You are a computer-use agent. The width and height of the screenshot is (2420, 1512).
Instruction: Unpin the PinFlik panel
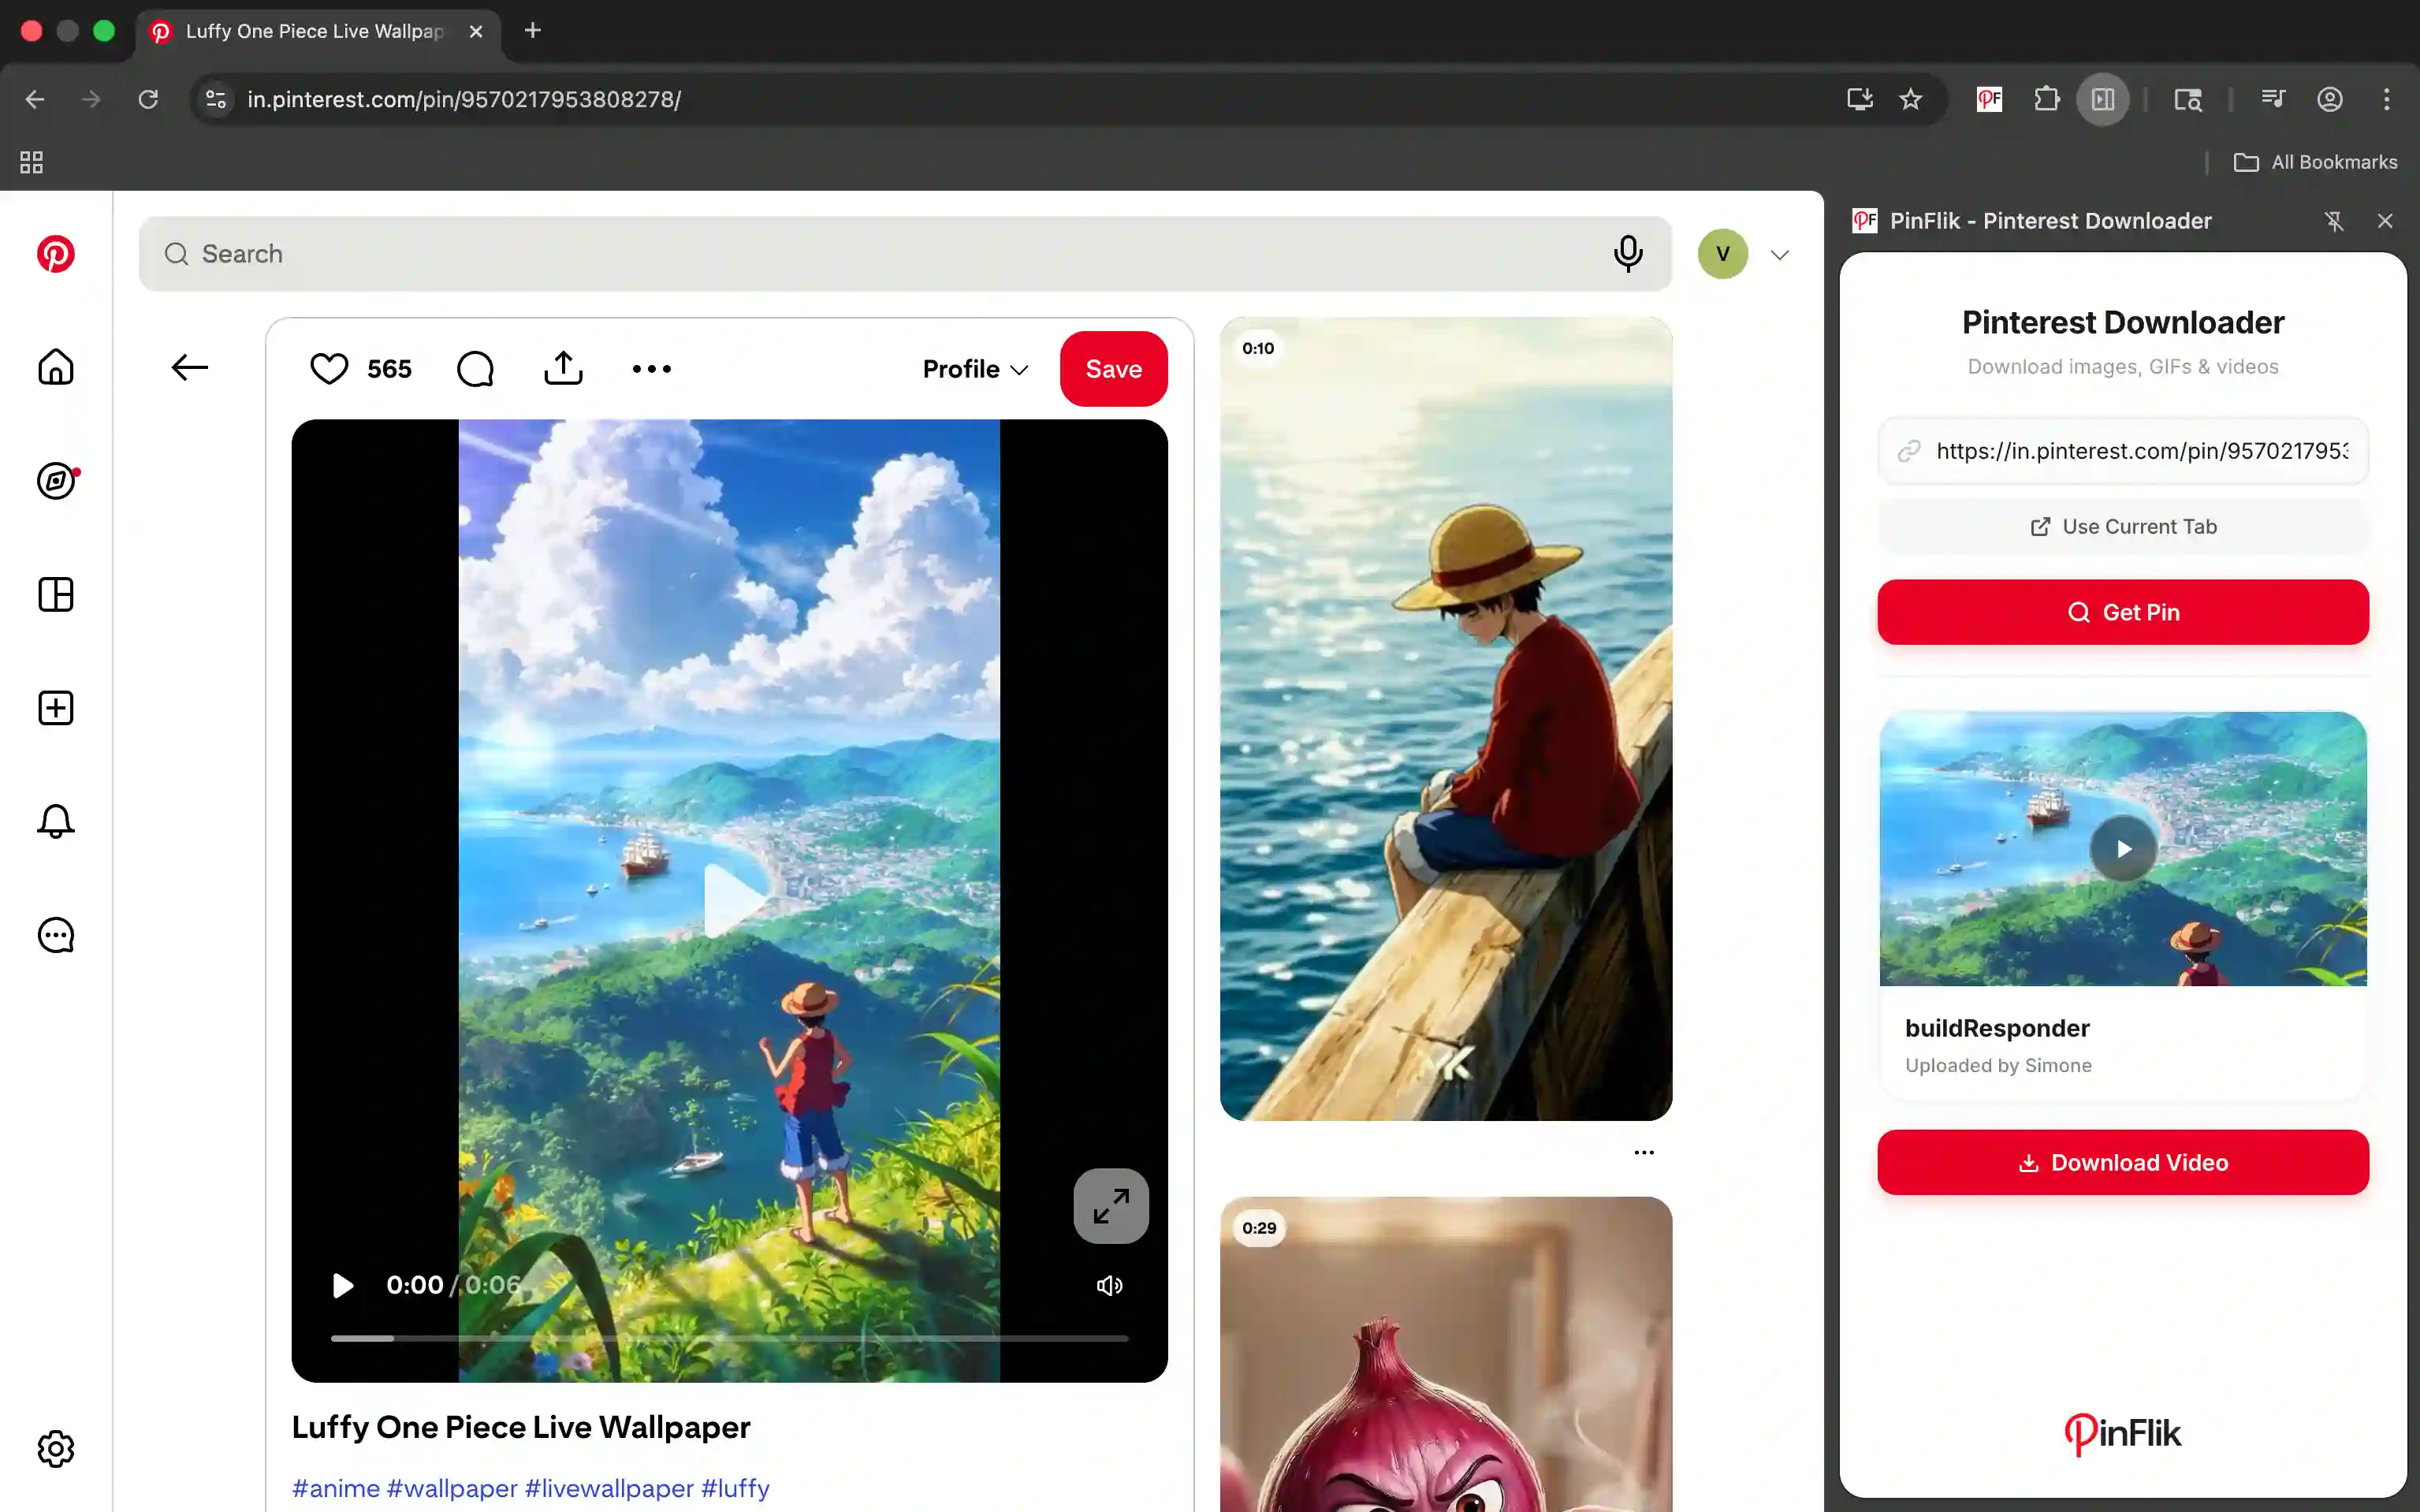pos(2335,221)
